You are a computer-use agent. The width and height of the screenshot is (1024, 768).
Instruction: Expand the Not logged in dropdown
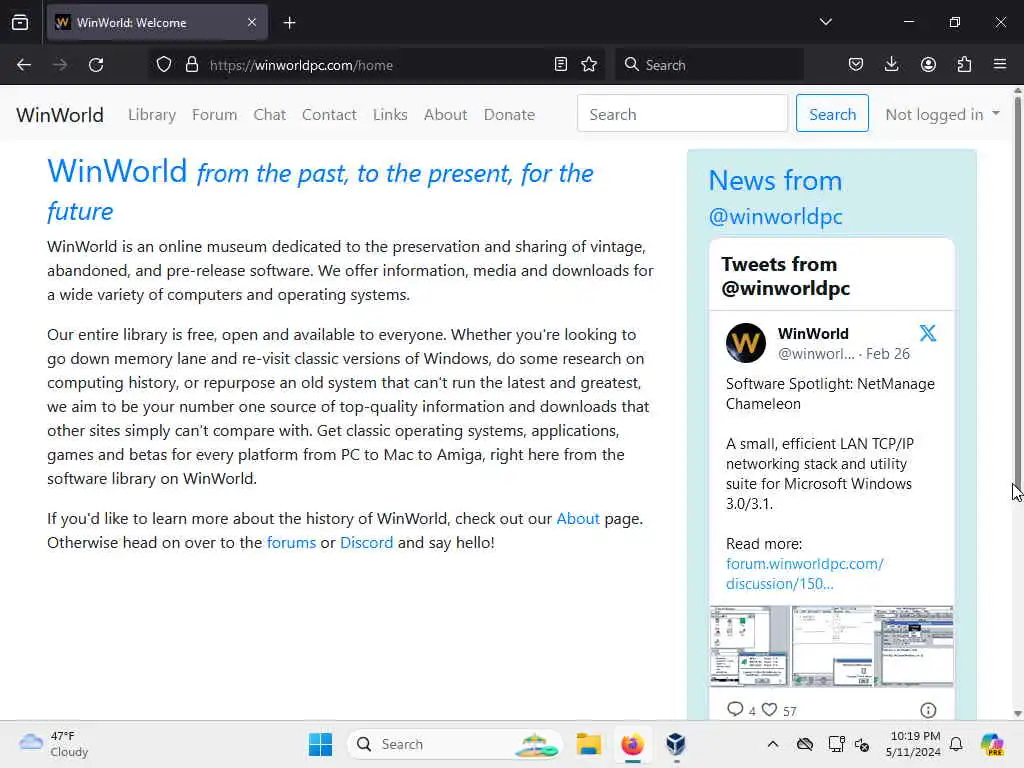pyautogui.click(x=942, y=114)
